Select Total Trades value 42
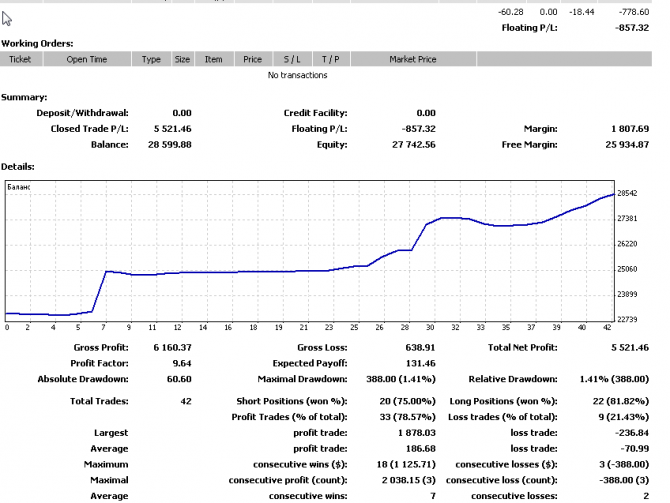 pyautogui.click(x=186, y=402)
